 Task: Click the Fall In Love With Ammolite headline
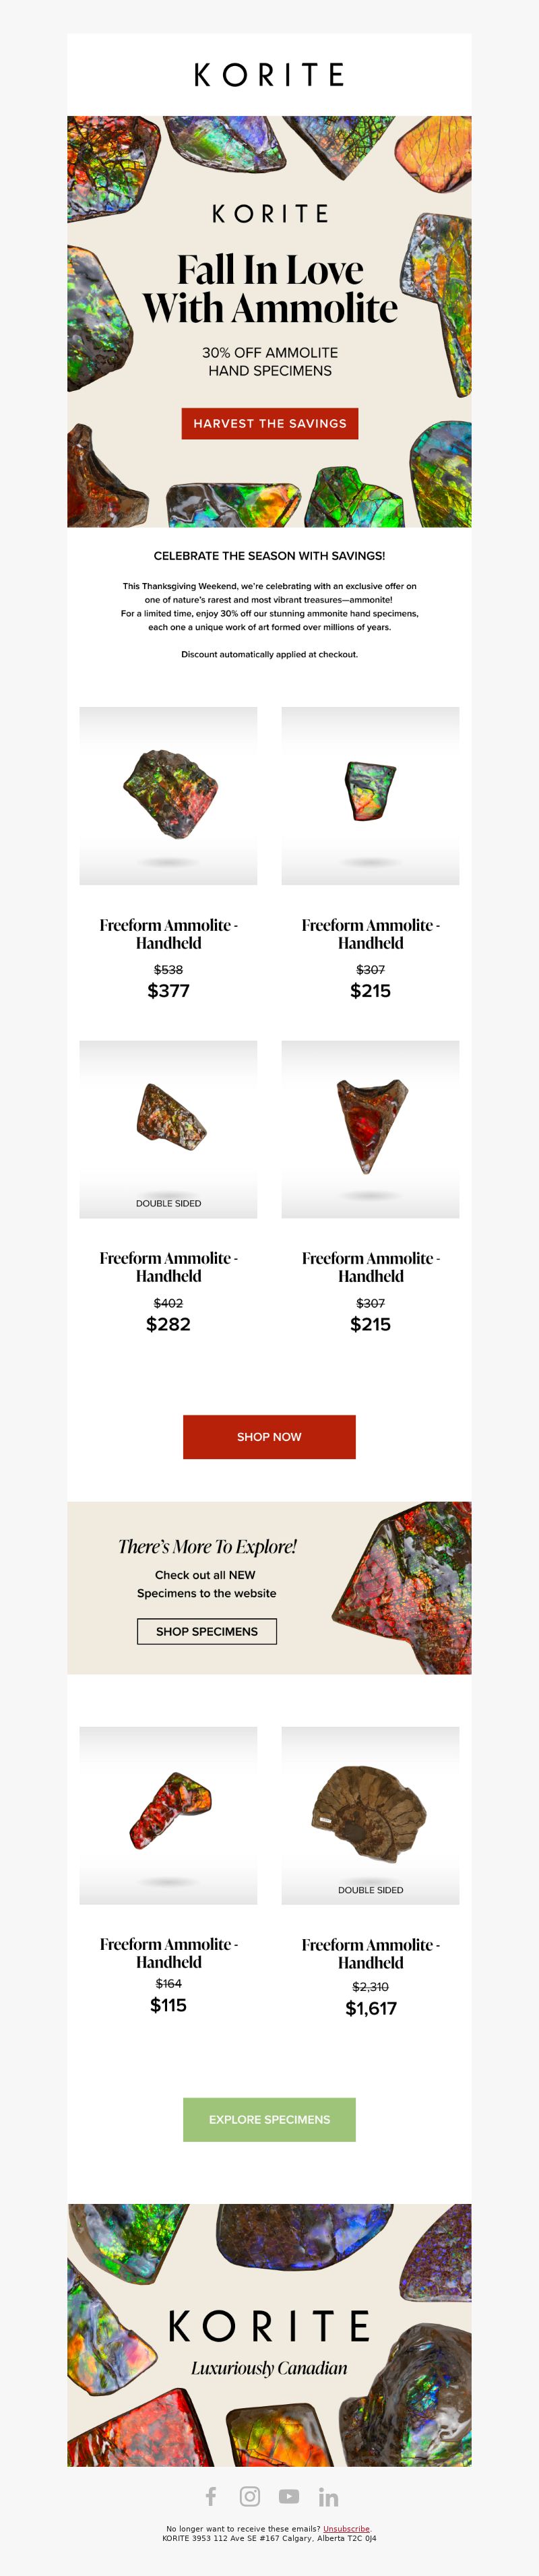pos(269,288)
